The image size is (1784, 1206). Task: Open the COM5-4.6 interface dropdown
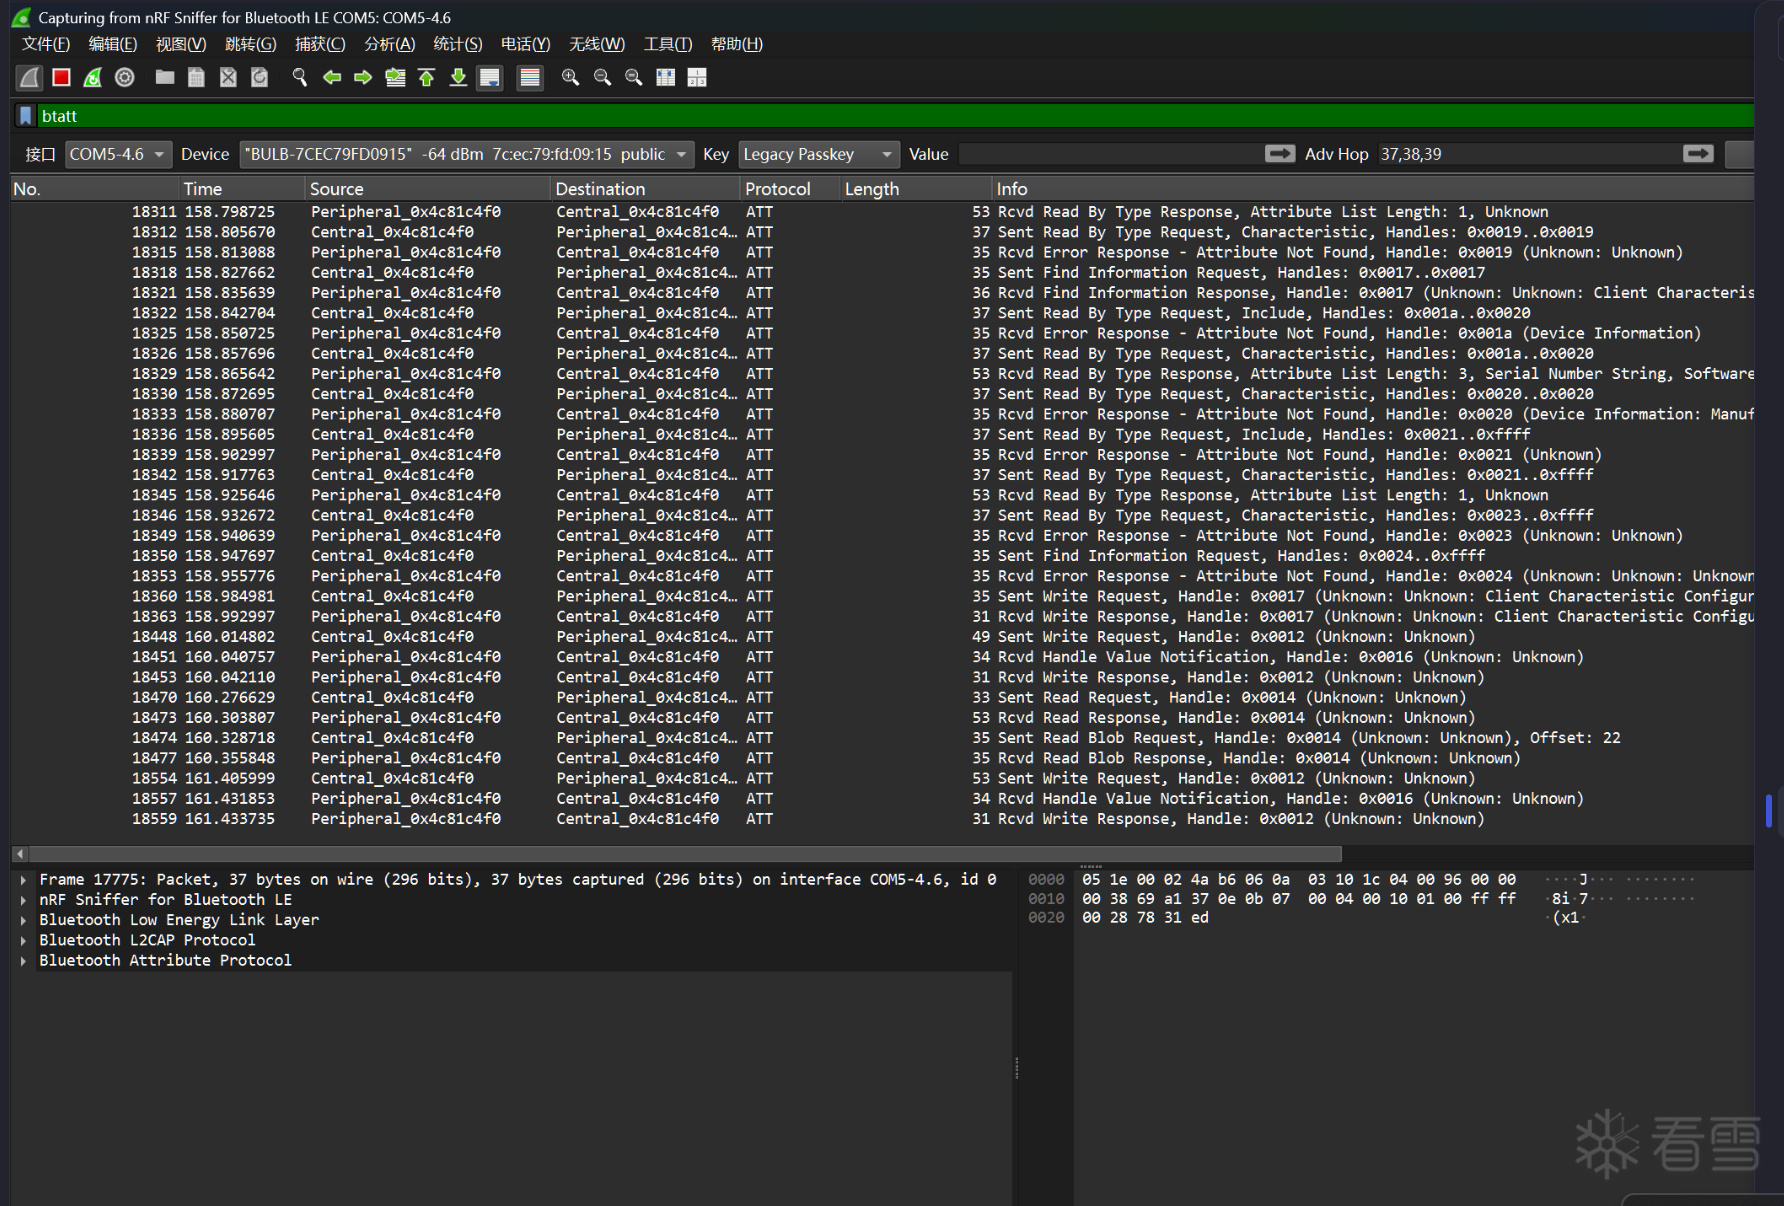tap(118, 154)
